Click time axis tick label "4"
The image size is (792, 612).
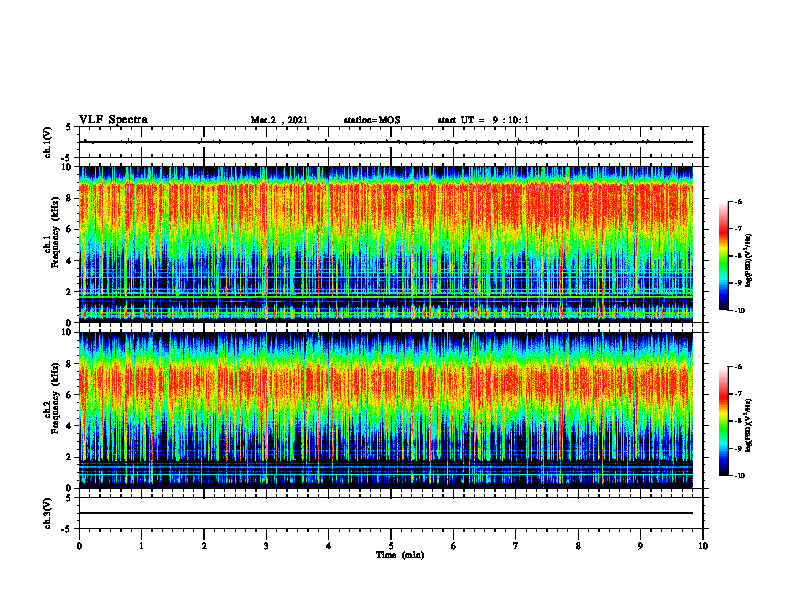[329, 546]
